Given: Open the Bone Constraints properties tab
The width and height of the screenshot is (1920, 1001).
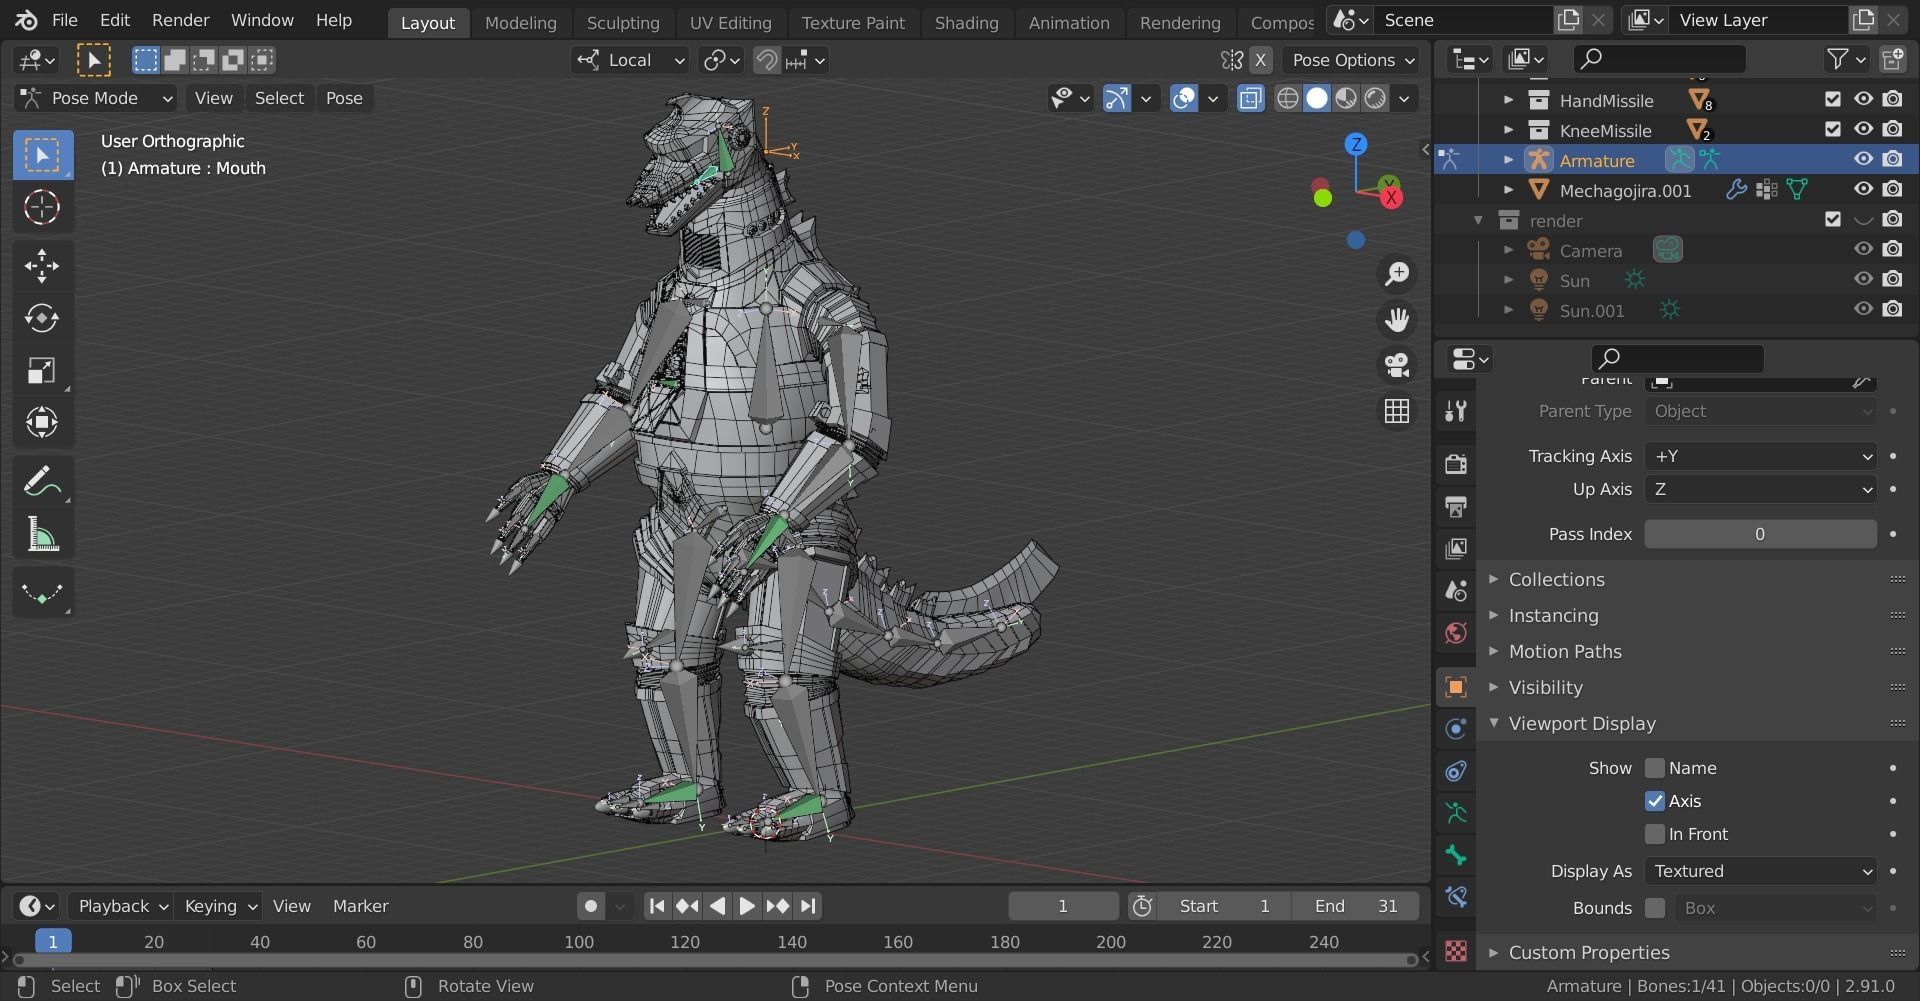Looking at the screenshot, I should click(1456, 897).
